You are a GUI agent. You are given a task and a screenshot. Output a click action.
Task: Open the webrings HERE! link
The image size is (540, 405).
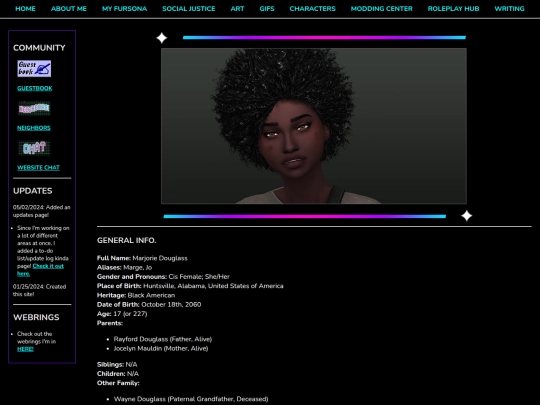coord(25,349)
